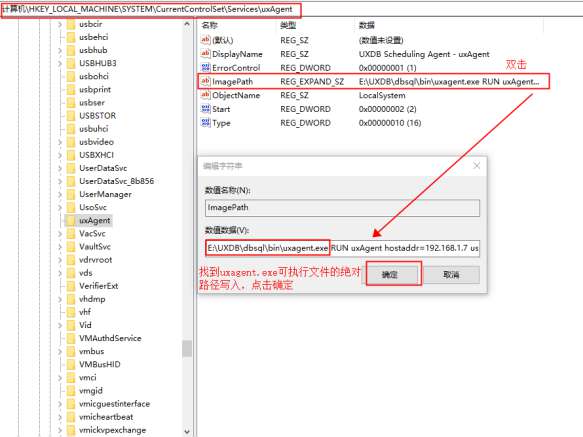
Task: Click the tree pane scrollbar down arrow
Action: [x=187, y=431]
